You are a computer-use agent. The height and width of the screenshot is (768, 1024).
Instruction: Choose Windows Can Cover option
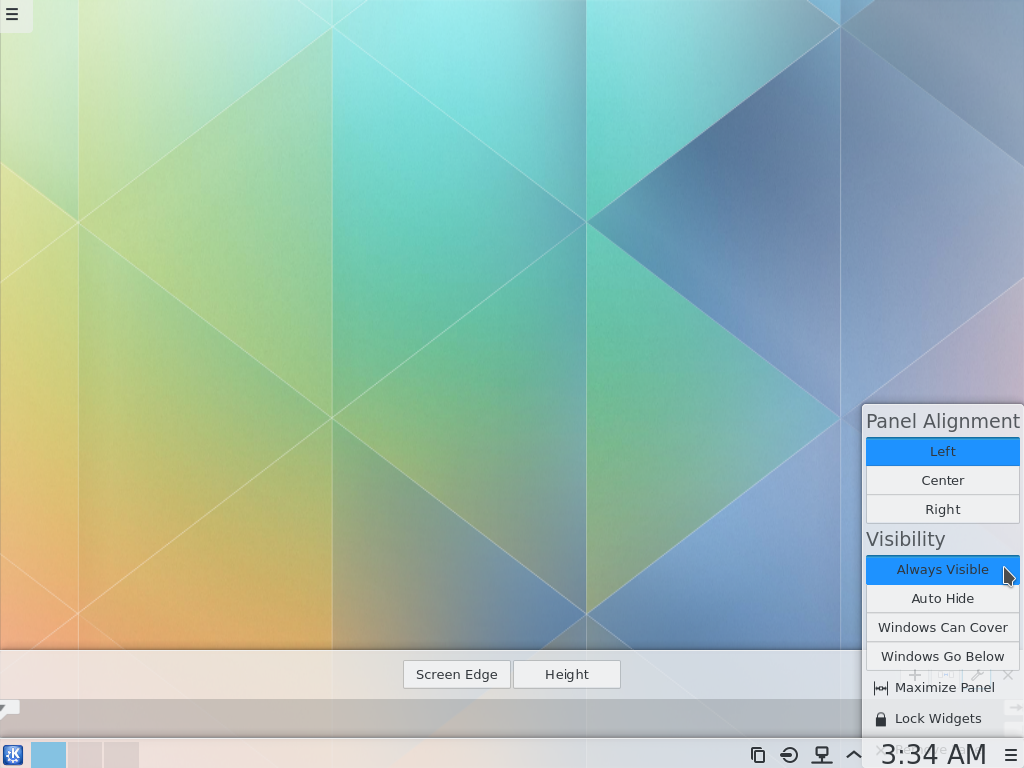coord(942,627)
